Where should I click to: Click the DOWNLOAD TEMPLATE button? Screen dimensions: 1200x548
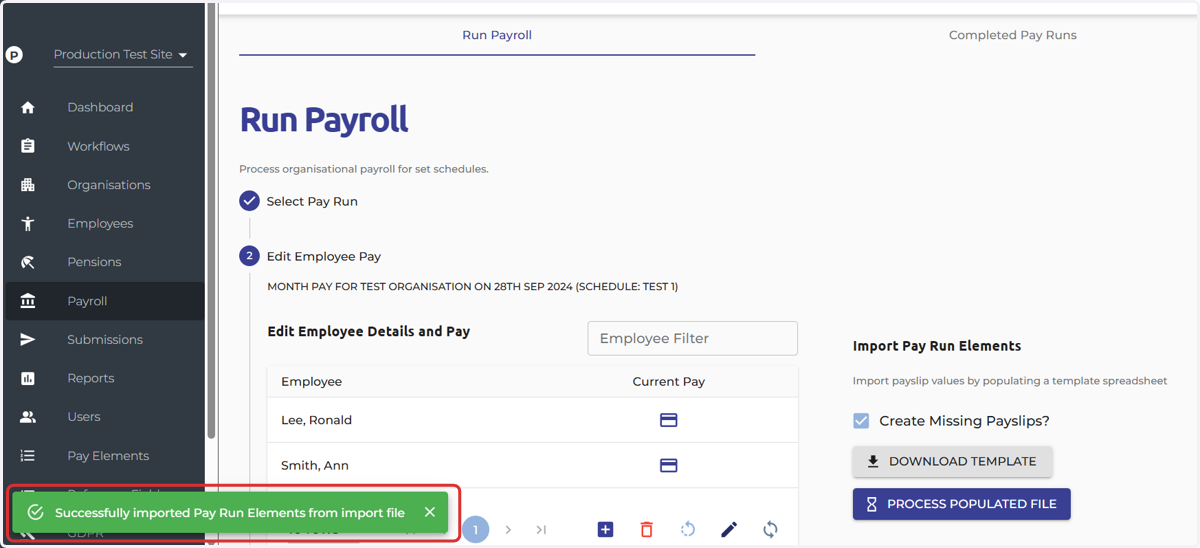coord(952,461)
